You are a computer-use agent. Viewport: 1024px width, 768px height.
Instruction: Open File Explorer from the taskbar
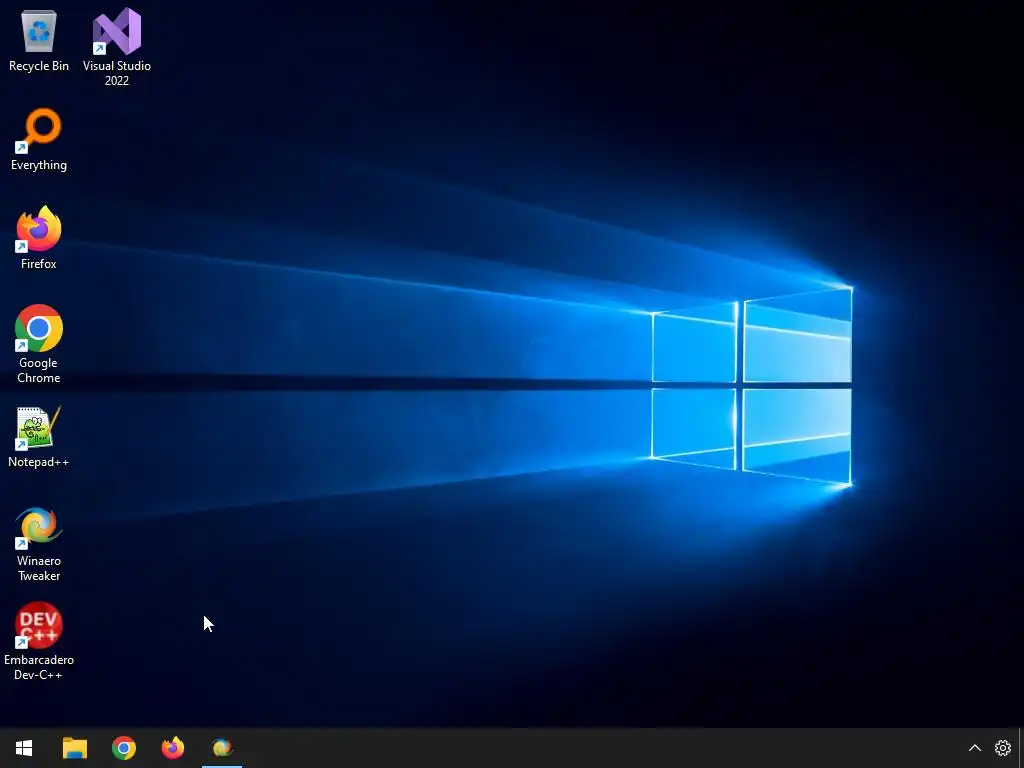[x=74, y=748]
